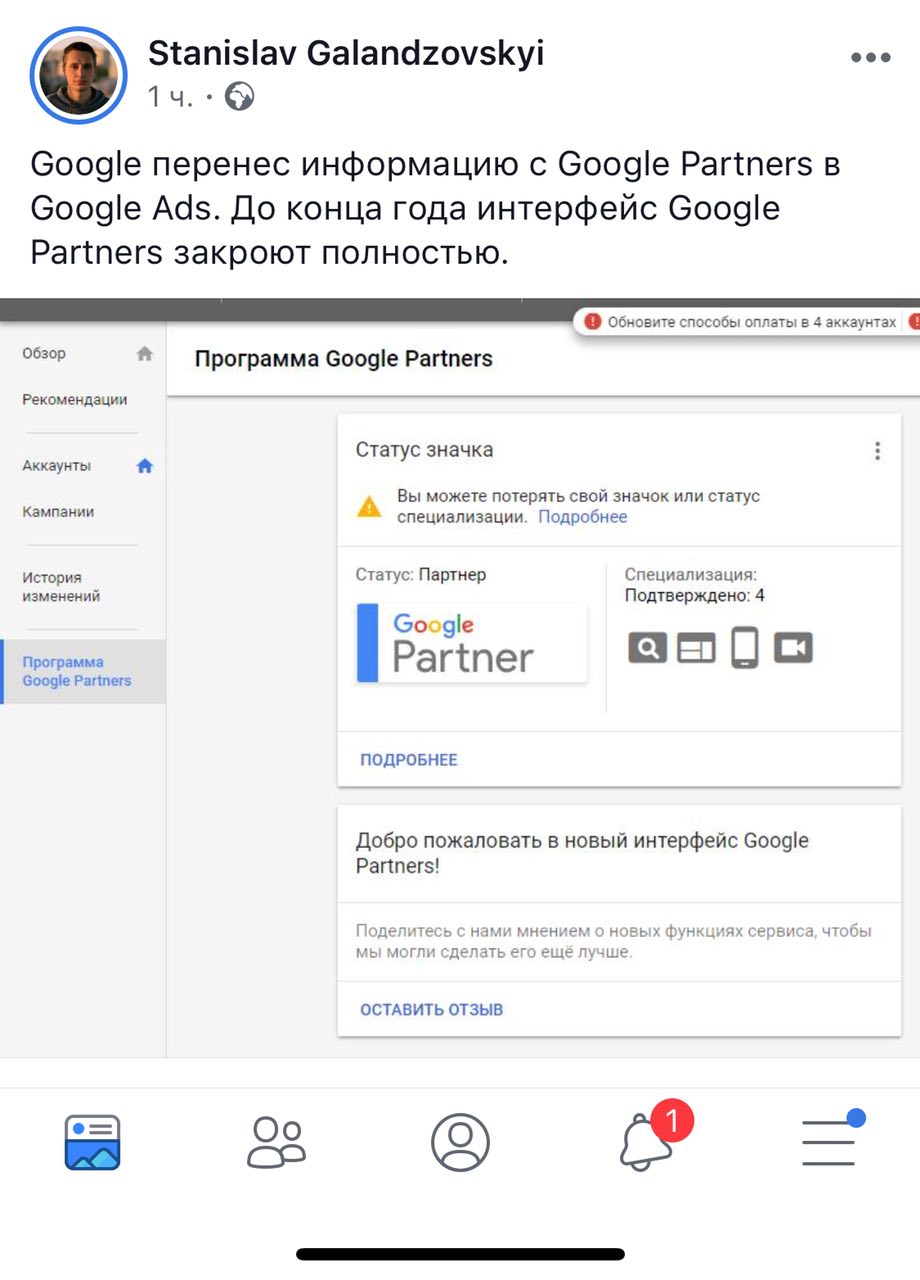
Task: Select Рекомендации in the sidebar
Action: [x=75, y=399]
